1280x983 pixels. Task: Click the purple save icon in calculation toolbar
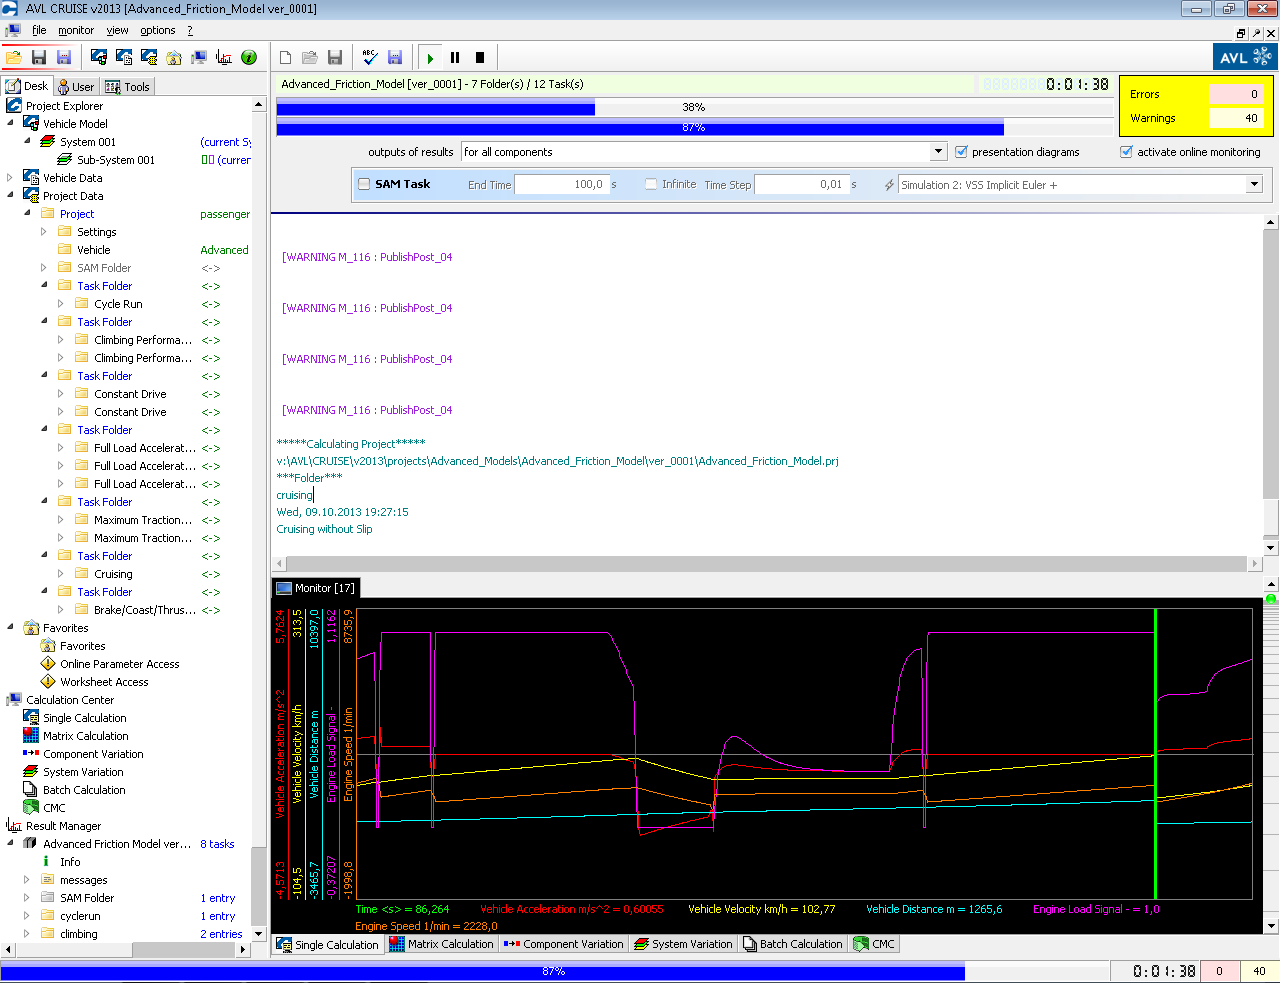395,58
